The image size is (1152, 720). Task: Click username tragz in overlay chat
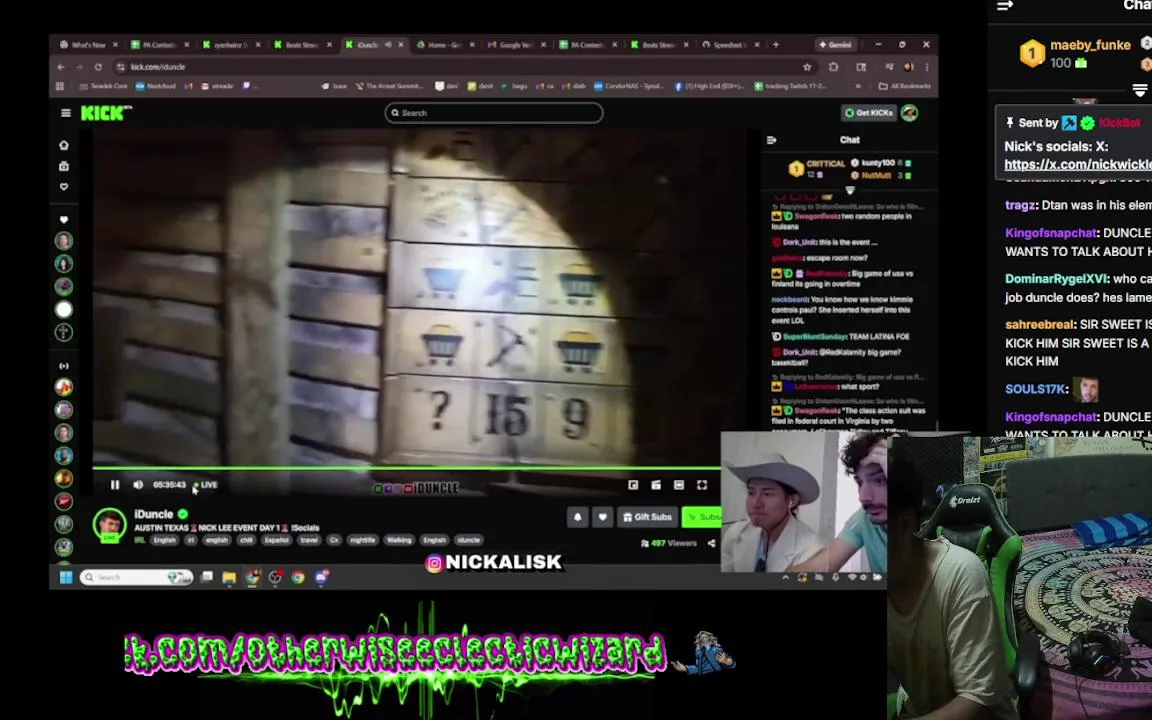1020,205
